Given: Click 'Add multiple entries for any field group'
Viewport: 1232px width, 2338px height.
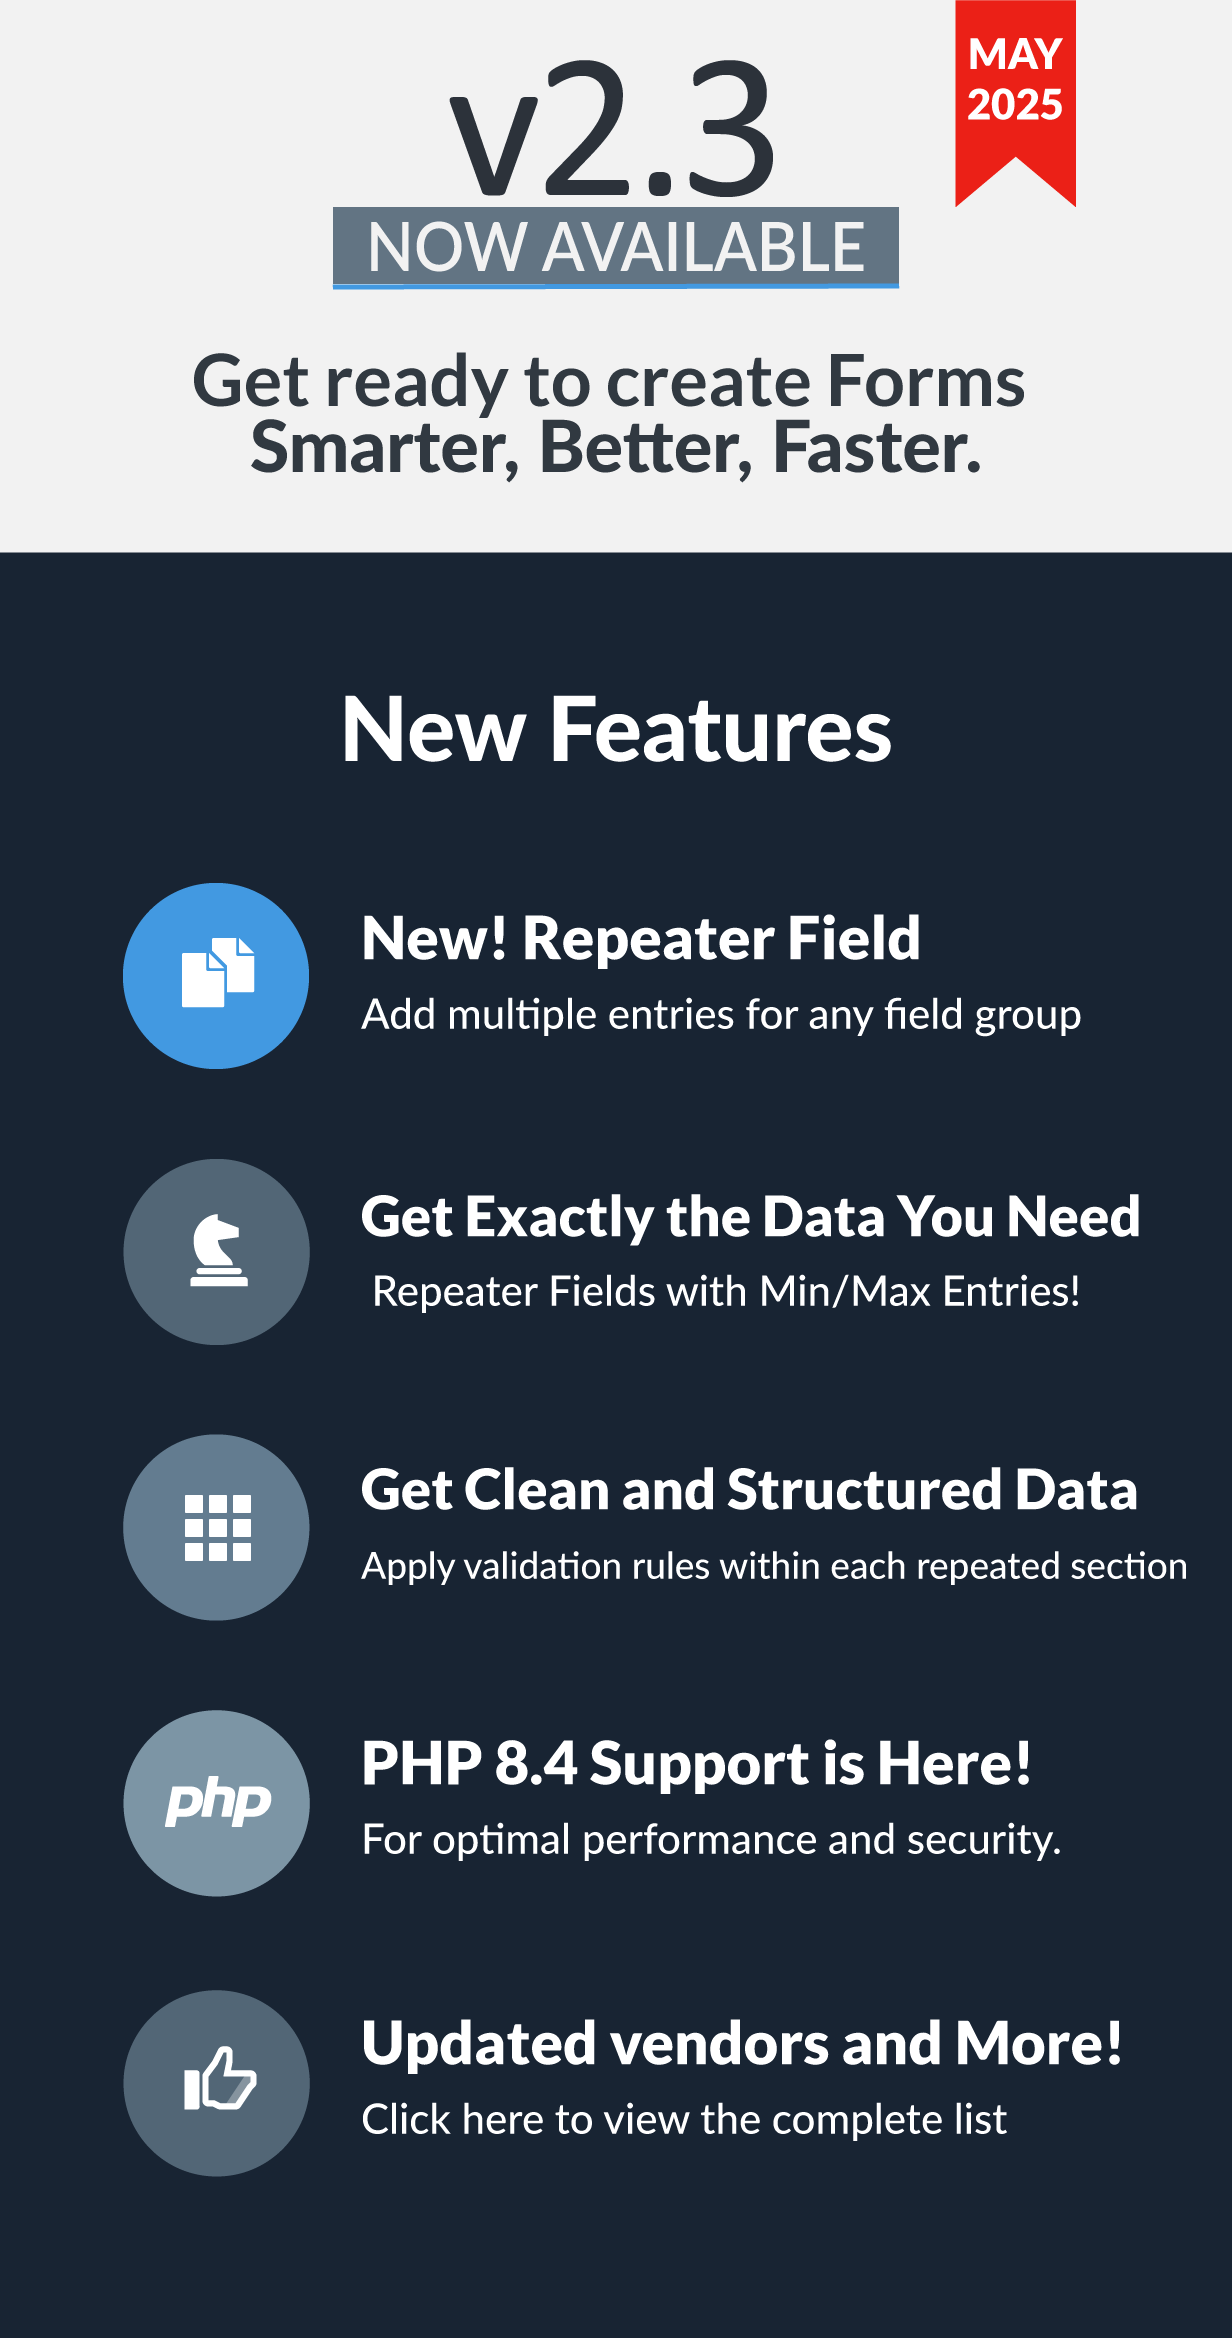Looking at the screenshot, I should coord(721,1014).
